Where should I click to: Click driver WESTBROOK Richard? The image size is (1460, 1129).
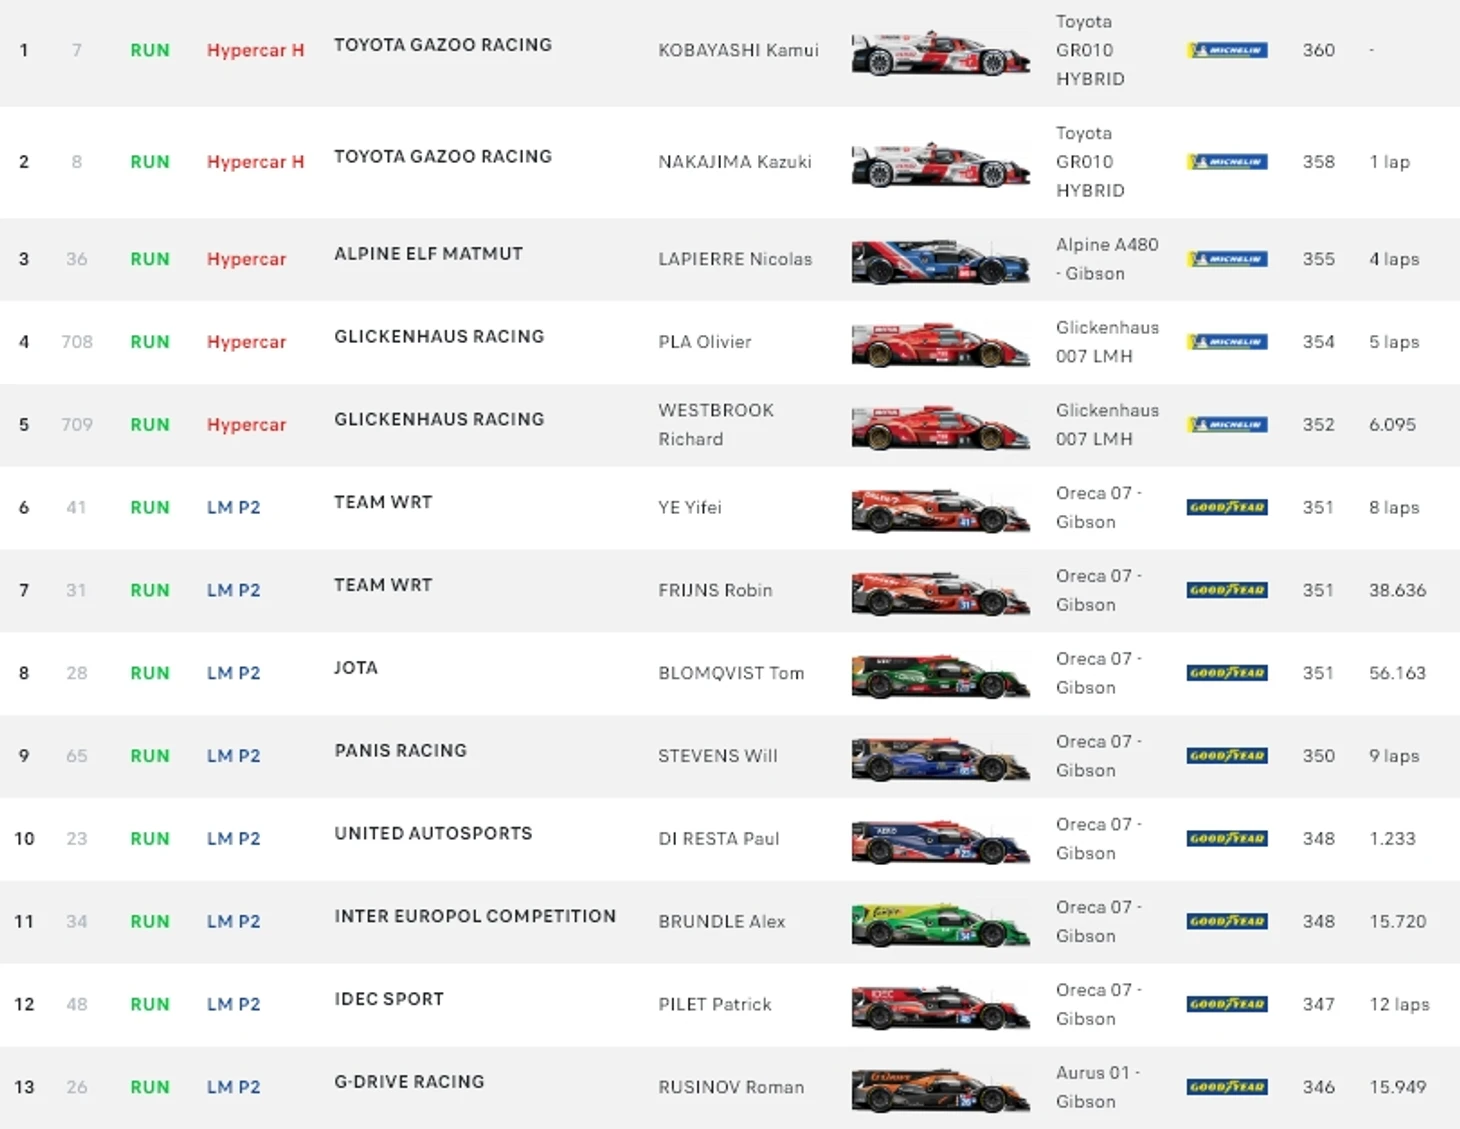pyautogui.click(x=716, y=425)
